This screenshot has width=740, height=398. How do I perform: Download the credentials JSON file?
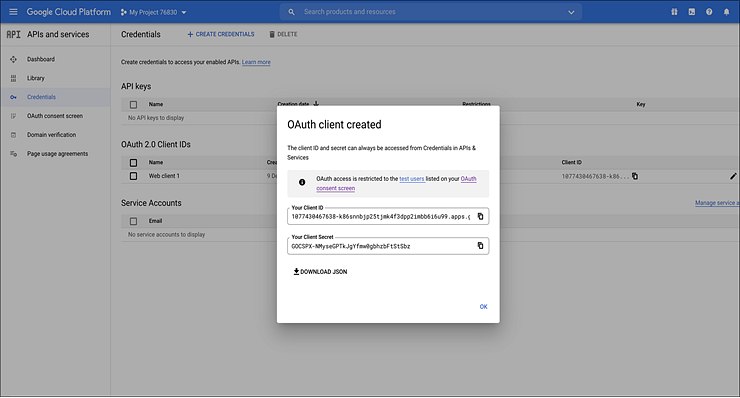point(320,271)
